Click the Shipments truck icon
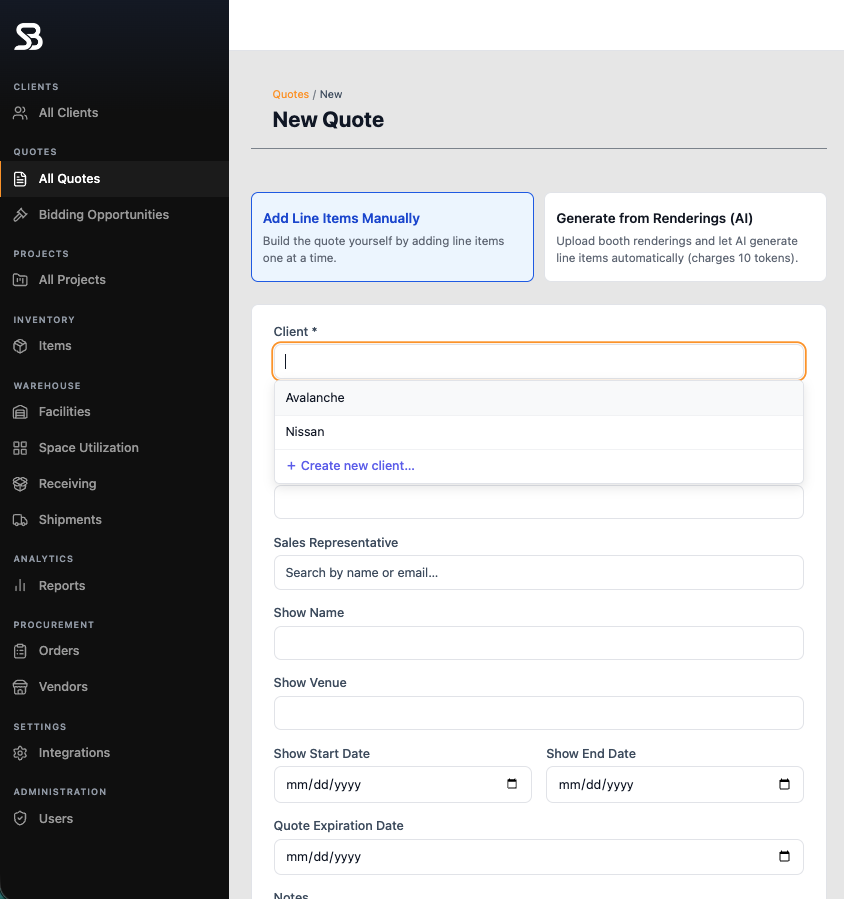This screenshot has width=844, height=899. 20,520
